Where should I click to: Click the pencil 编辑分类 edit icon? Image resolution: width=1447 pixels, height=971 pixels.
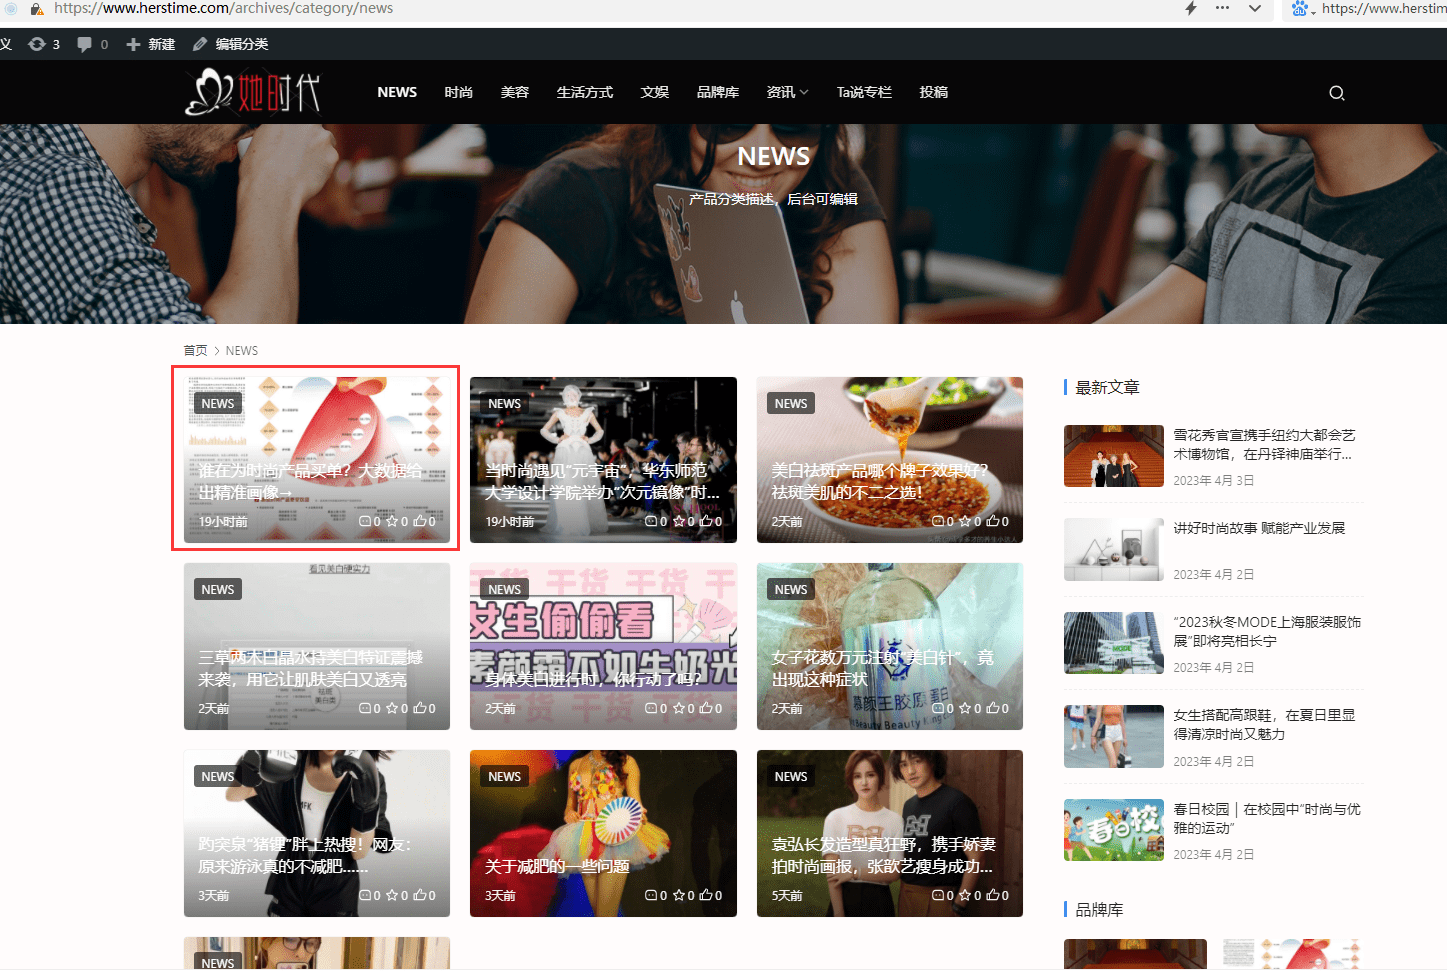point(200,44)
